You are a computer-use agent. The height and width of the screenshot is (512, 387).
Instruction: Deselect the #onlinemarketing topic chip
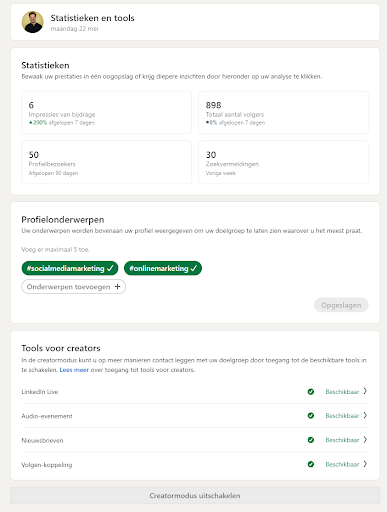click(x=163, y=268)
